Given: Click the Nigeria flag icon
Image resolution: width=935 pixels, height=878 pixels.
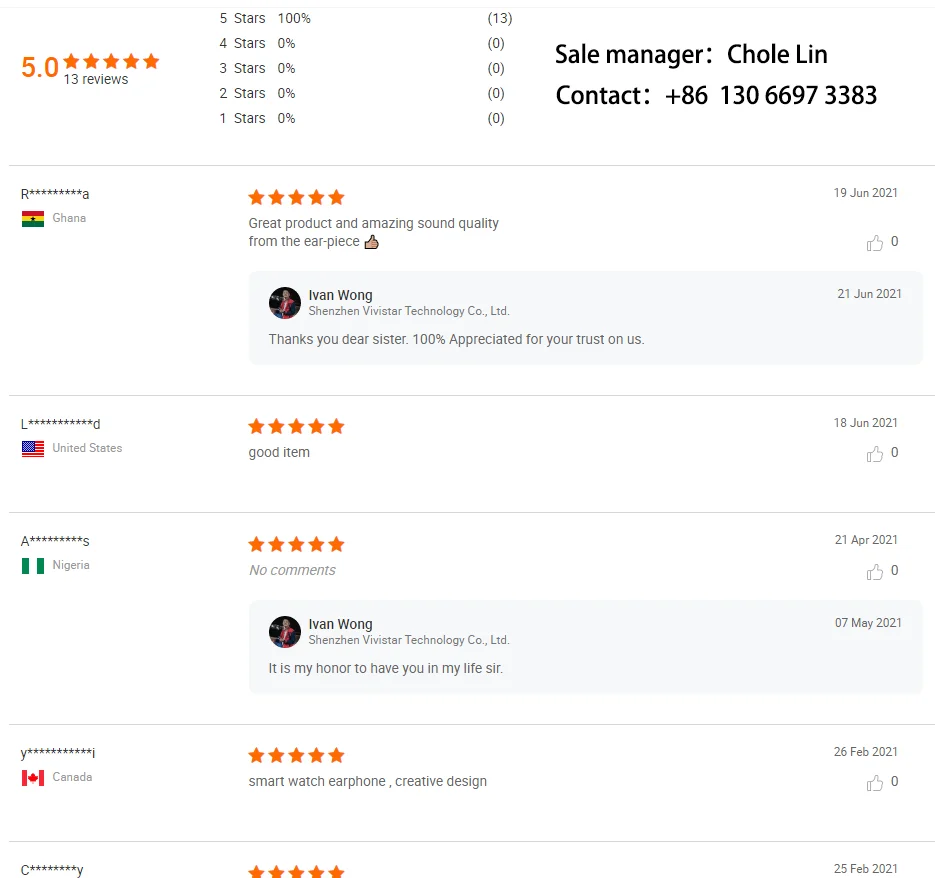Looking at the screenshot, I should 33,566.
